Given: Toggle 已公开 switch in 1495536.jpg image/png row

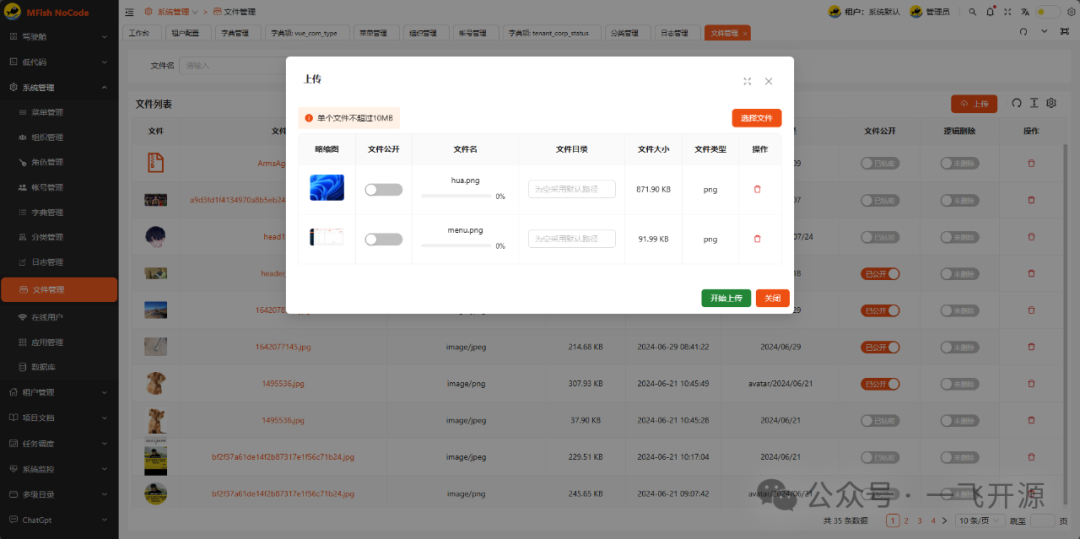Looking at the screenshot, I should pyautogui.click(x=880, y=383).
